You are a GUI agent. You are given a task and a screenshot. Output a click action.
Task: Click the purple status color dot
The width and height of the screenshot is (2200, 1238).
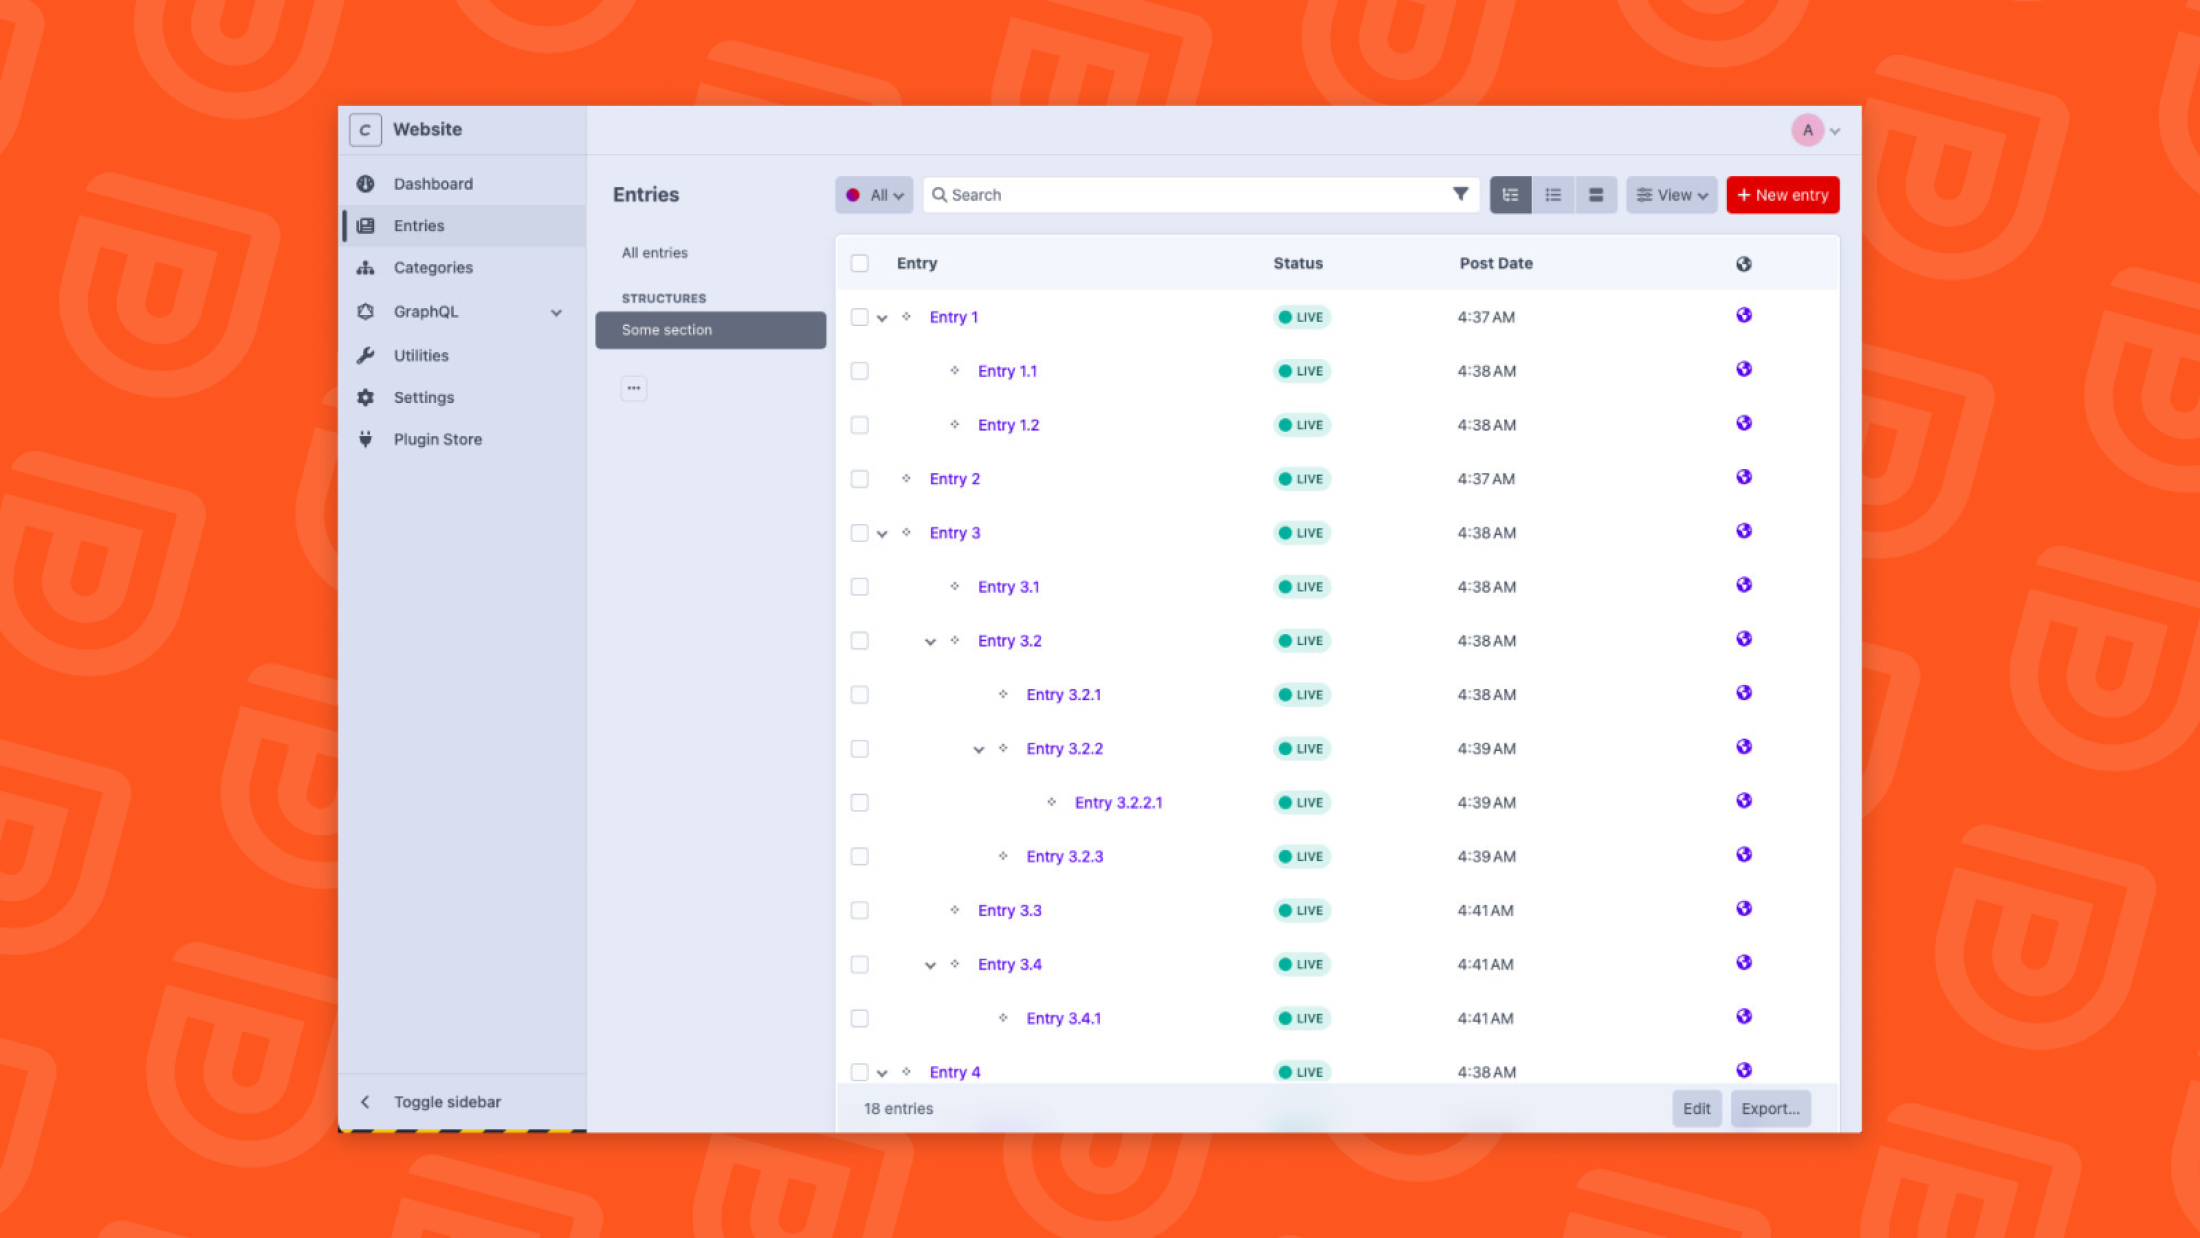pos(853,195)
